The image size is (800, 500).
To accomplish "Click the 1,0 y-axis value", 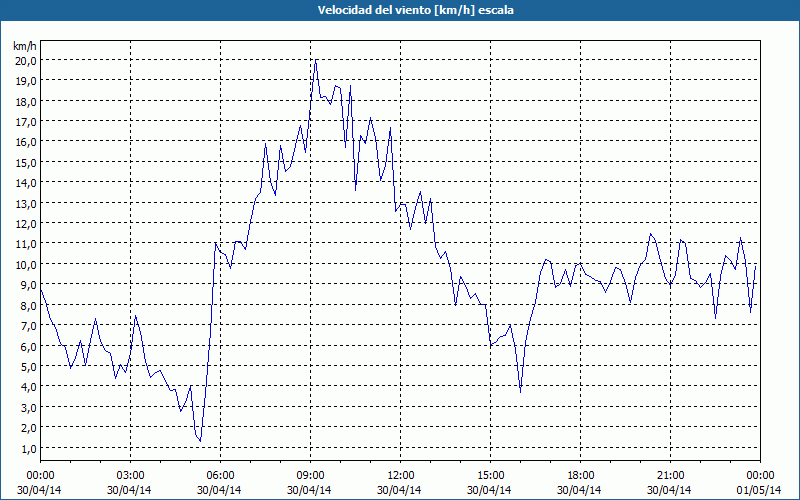I will [x=28, y=448].
